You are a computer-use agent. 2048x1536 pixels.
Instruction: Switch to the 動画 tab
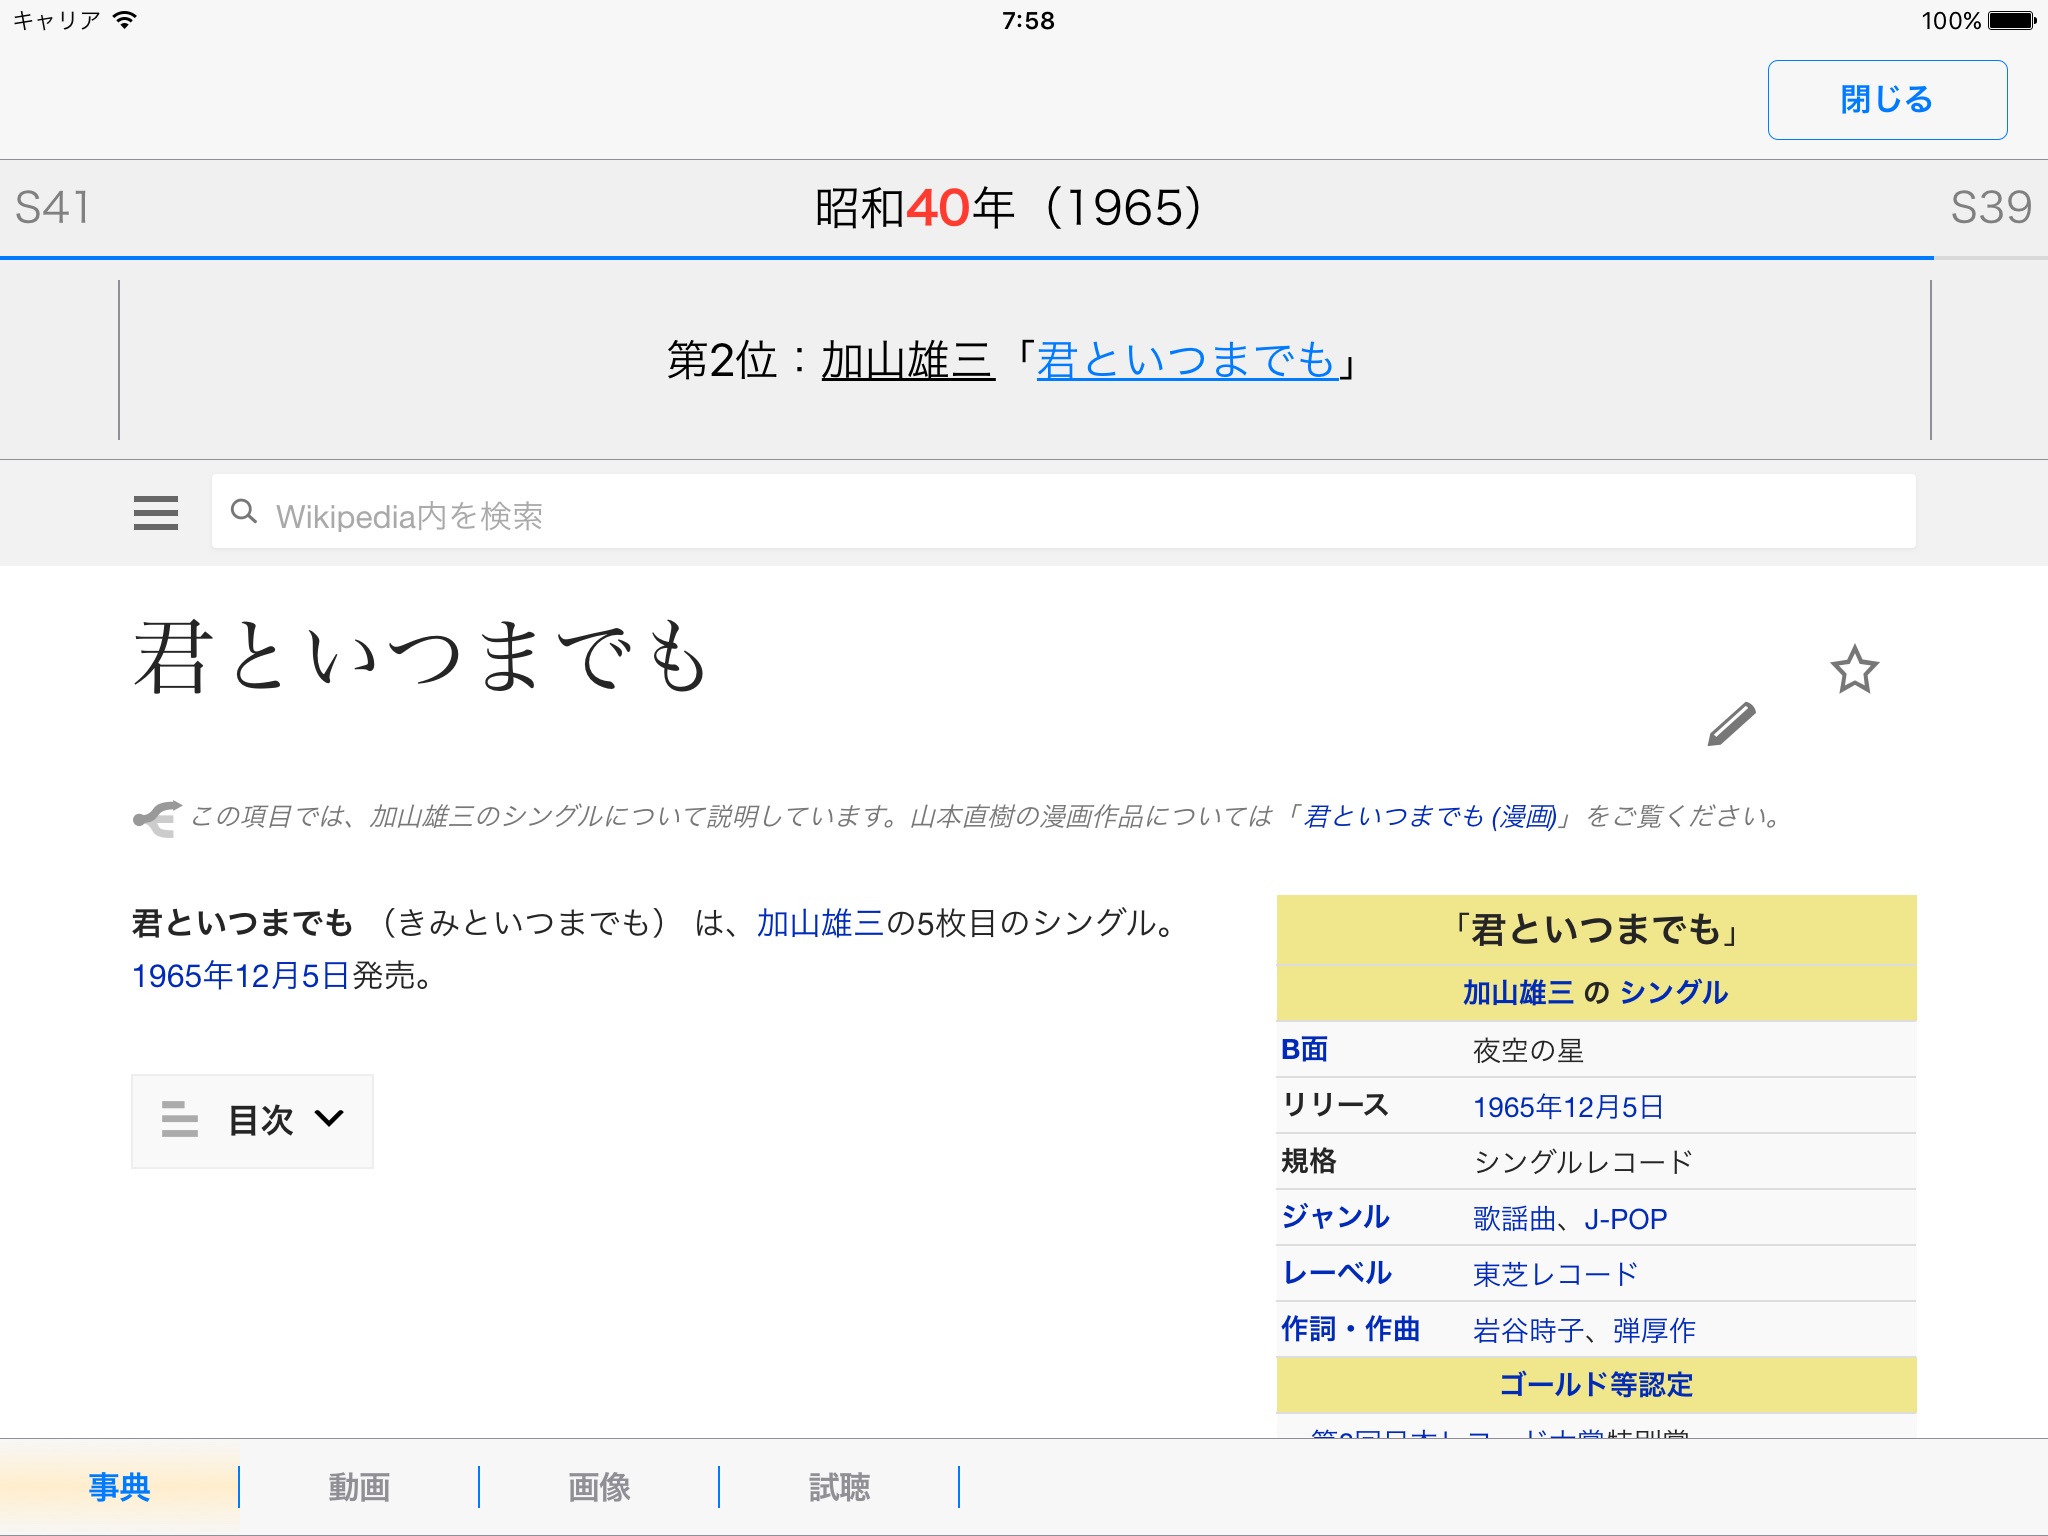pyautogui.click(x=359, y=1487)
